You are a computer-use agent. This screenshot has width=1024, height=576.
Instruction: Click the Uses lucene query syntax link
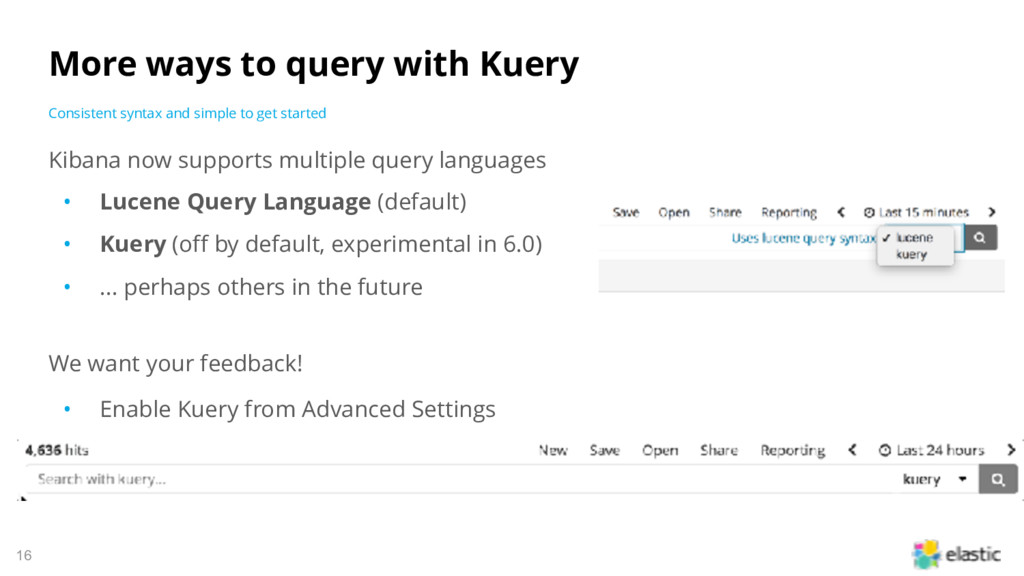803,238
